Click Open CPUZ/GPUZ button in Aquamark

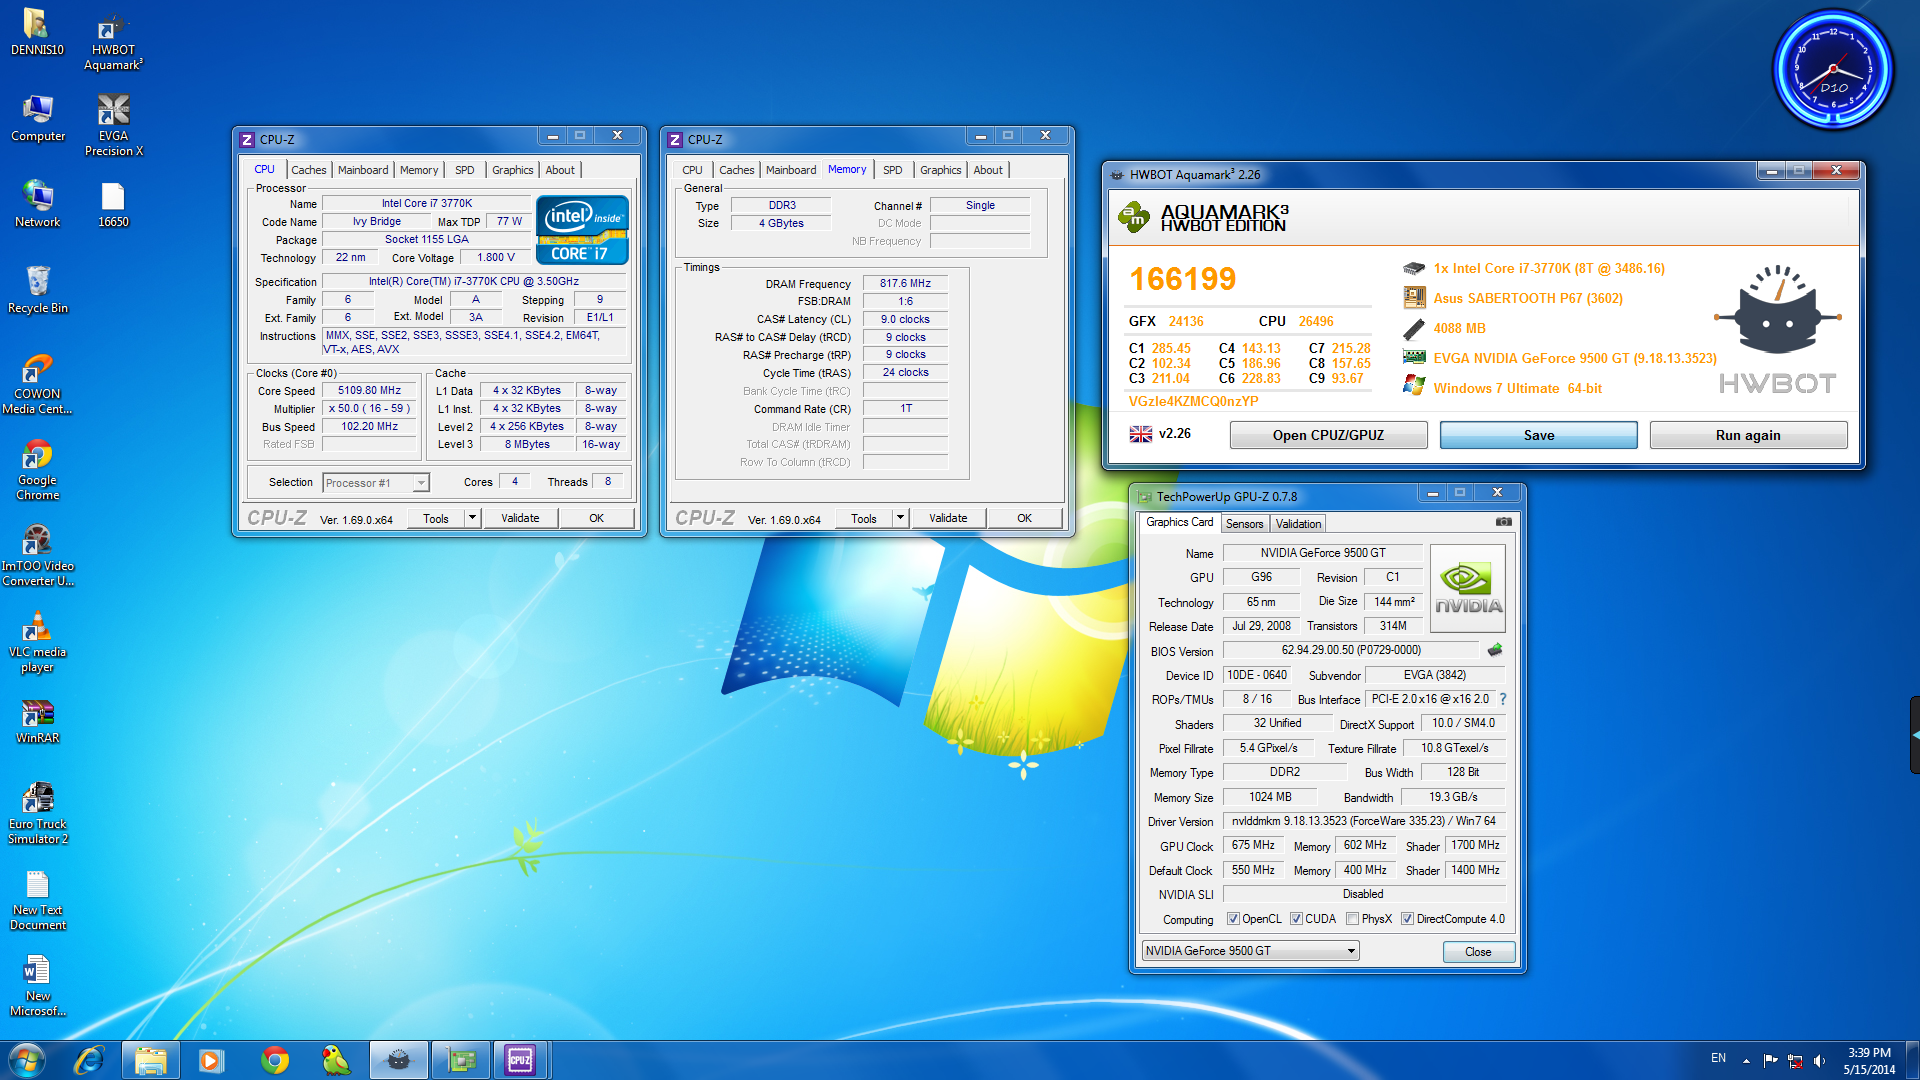click(x=1328, y=435)
